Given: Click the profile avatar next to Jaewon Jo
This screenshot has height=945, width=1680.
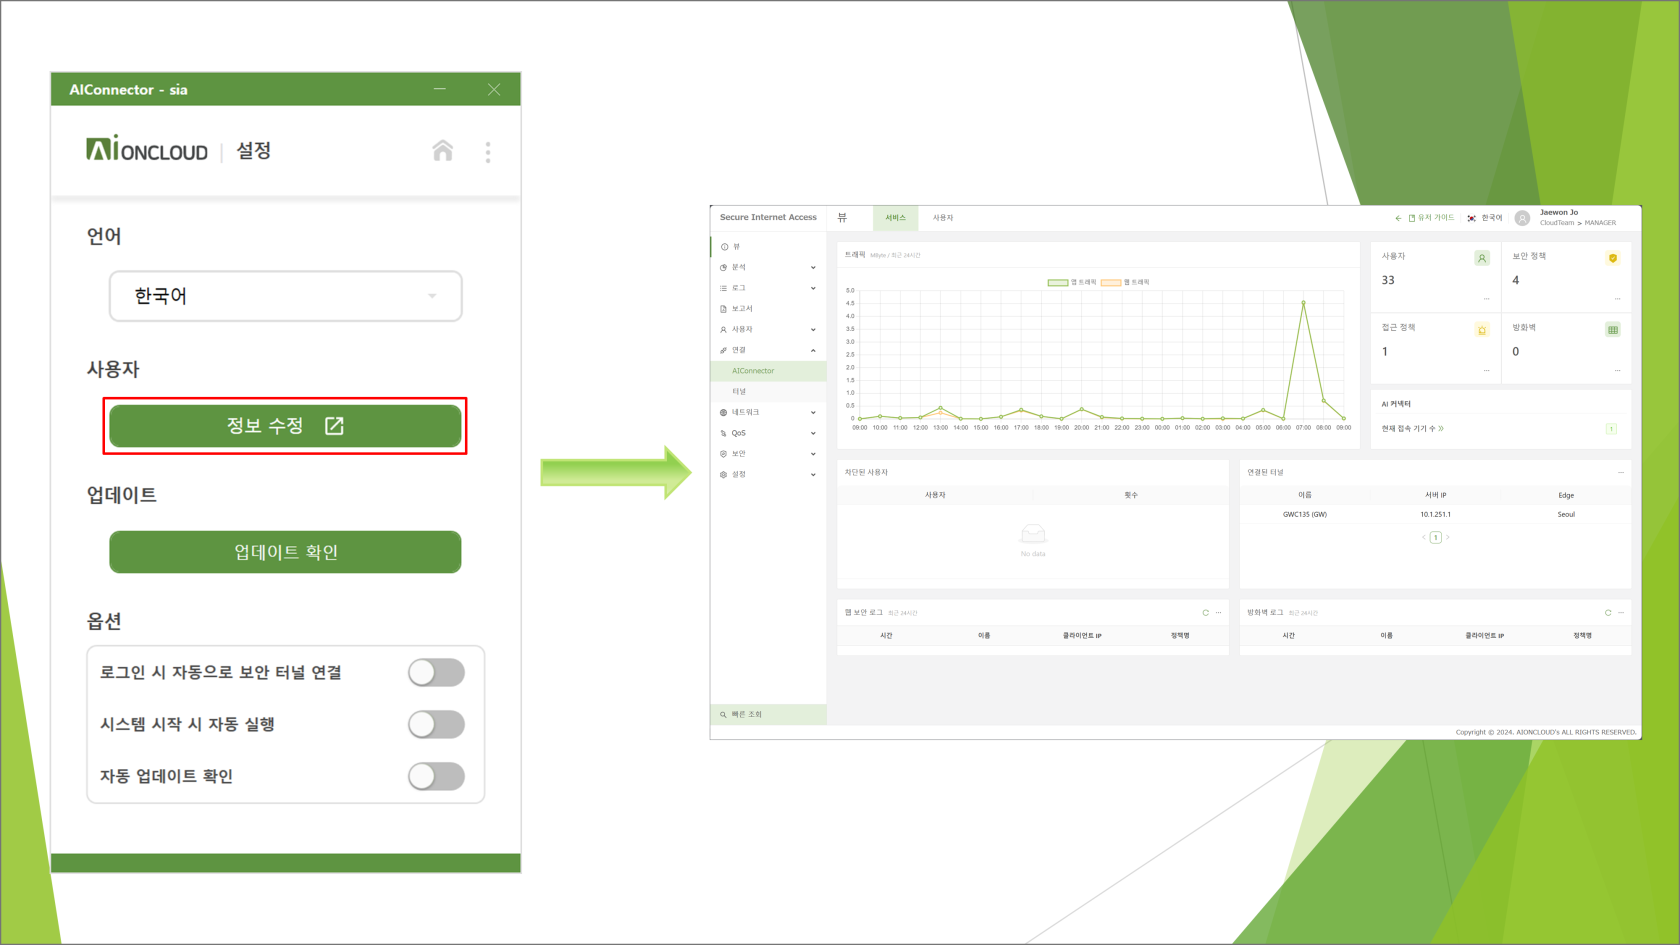Looking at the screenshot, I should point(1522,218).
